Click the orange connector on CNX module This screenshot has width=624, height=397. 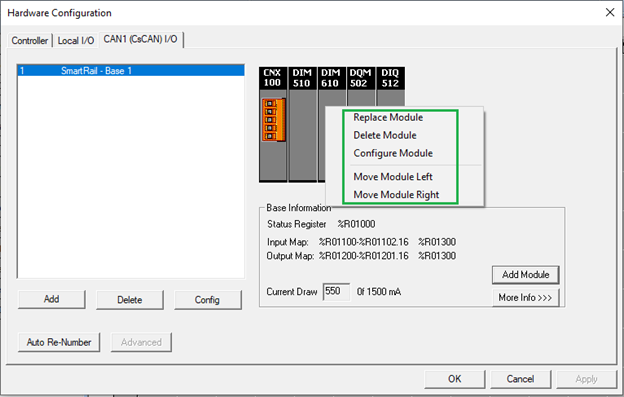coord(273,120)
